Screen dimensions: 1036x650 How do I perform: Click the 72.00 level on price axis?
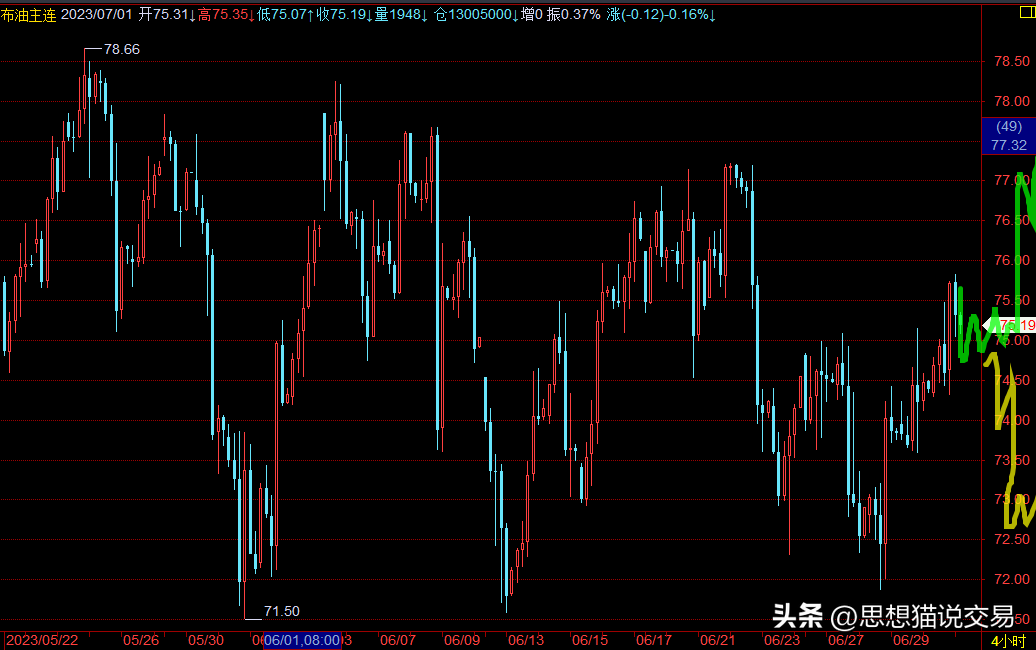click(1012, 579)
